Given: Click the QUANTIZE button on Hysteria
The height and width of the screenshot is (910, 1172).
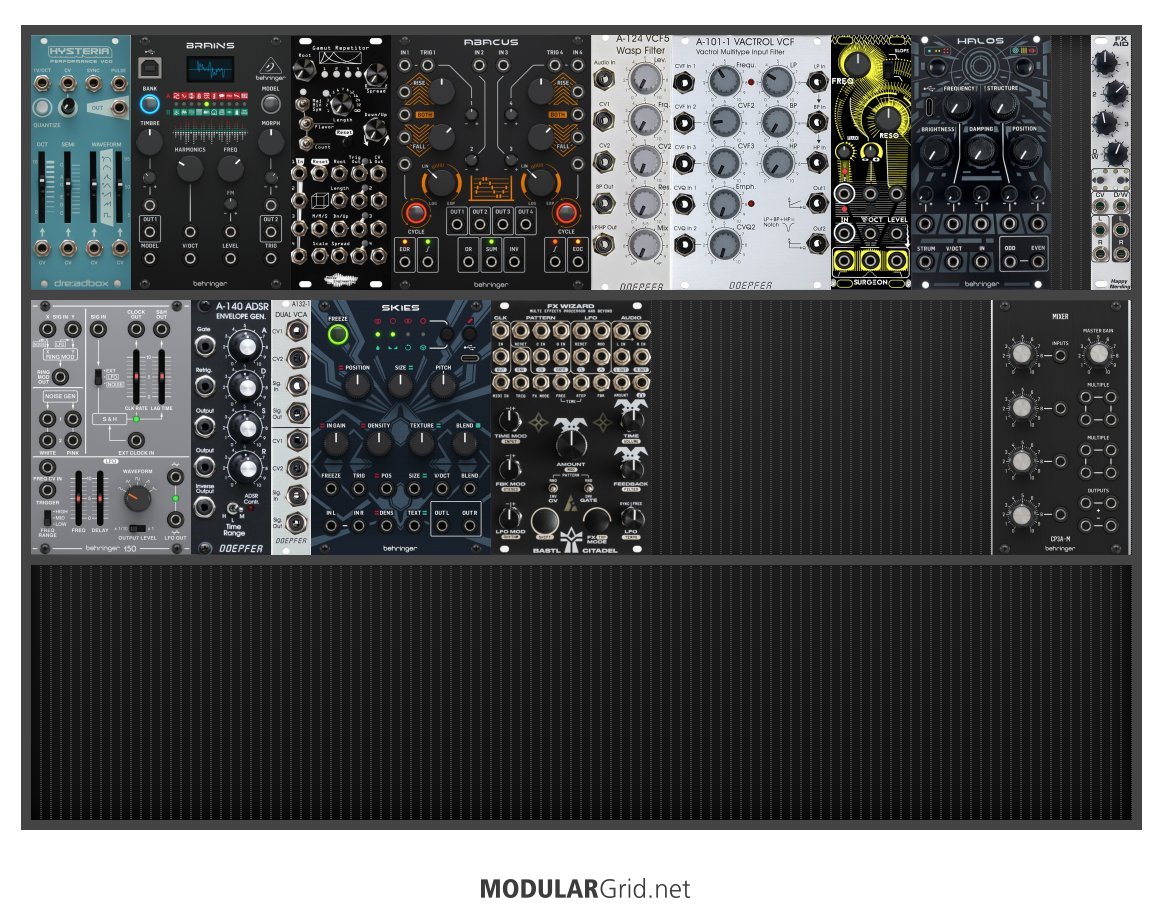Looking at the screenshot, I should click(43, 106).
